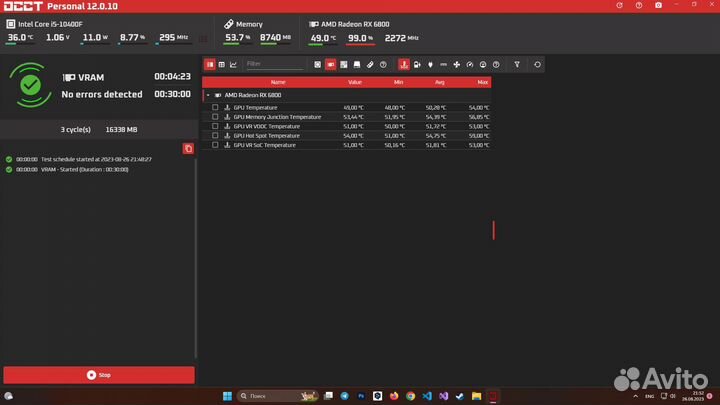Toggle the funnel filter icon
720x405 pixels.
[517, 65]
